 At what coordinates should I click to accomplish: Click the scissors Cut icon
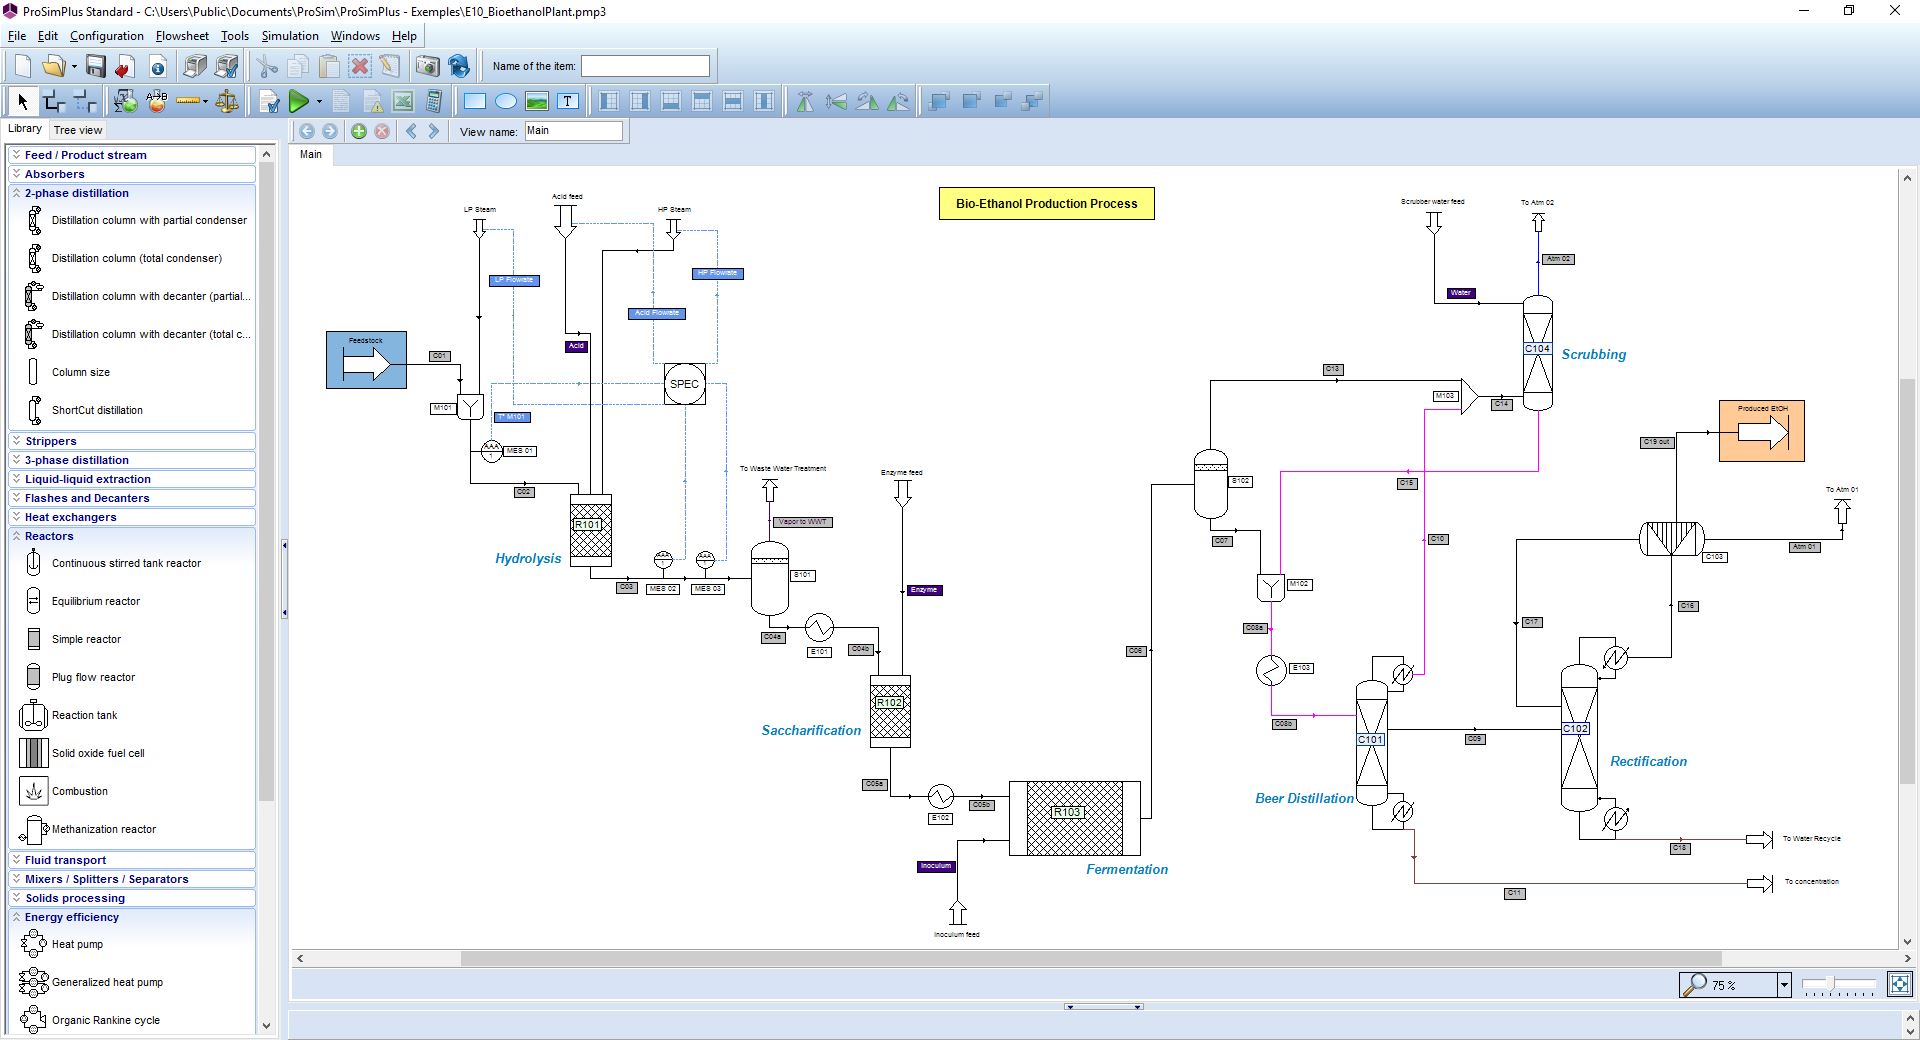pyautogui.click(x=267, y=67)
